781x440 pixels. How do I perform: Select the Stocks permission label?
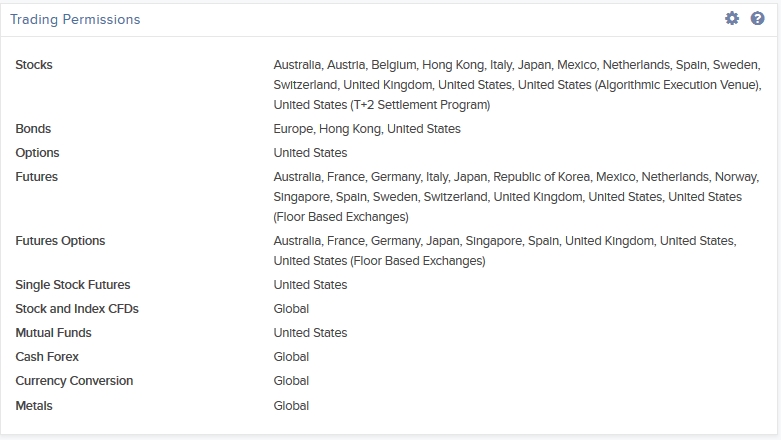click(34, 65)
